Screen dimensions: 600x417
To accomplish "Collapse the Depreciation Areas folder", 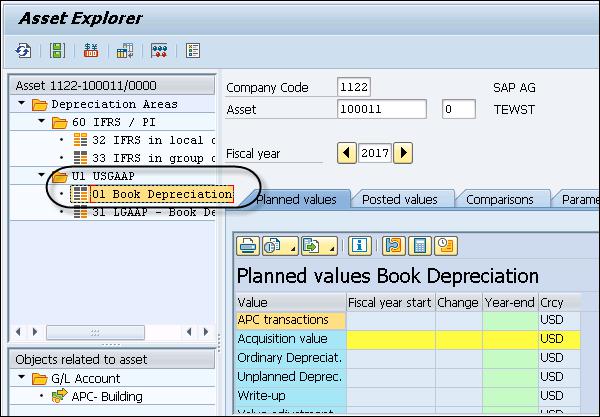I will point(22,103).
